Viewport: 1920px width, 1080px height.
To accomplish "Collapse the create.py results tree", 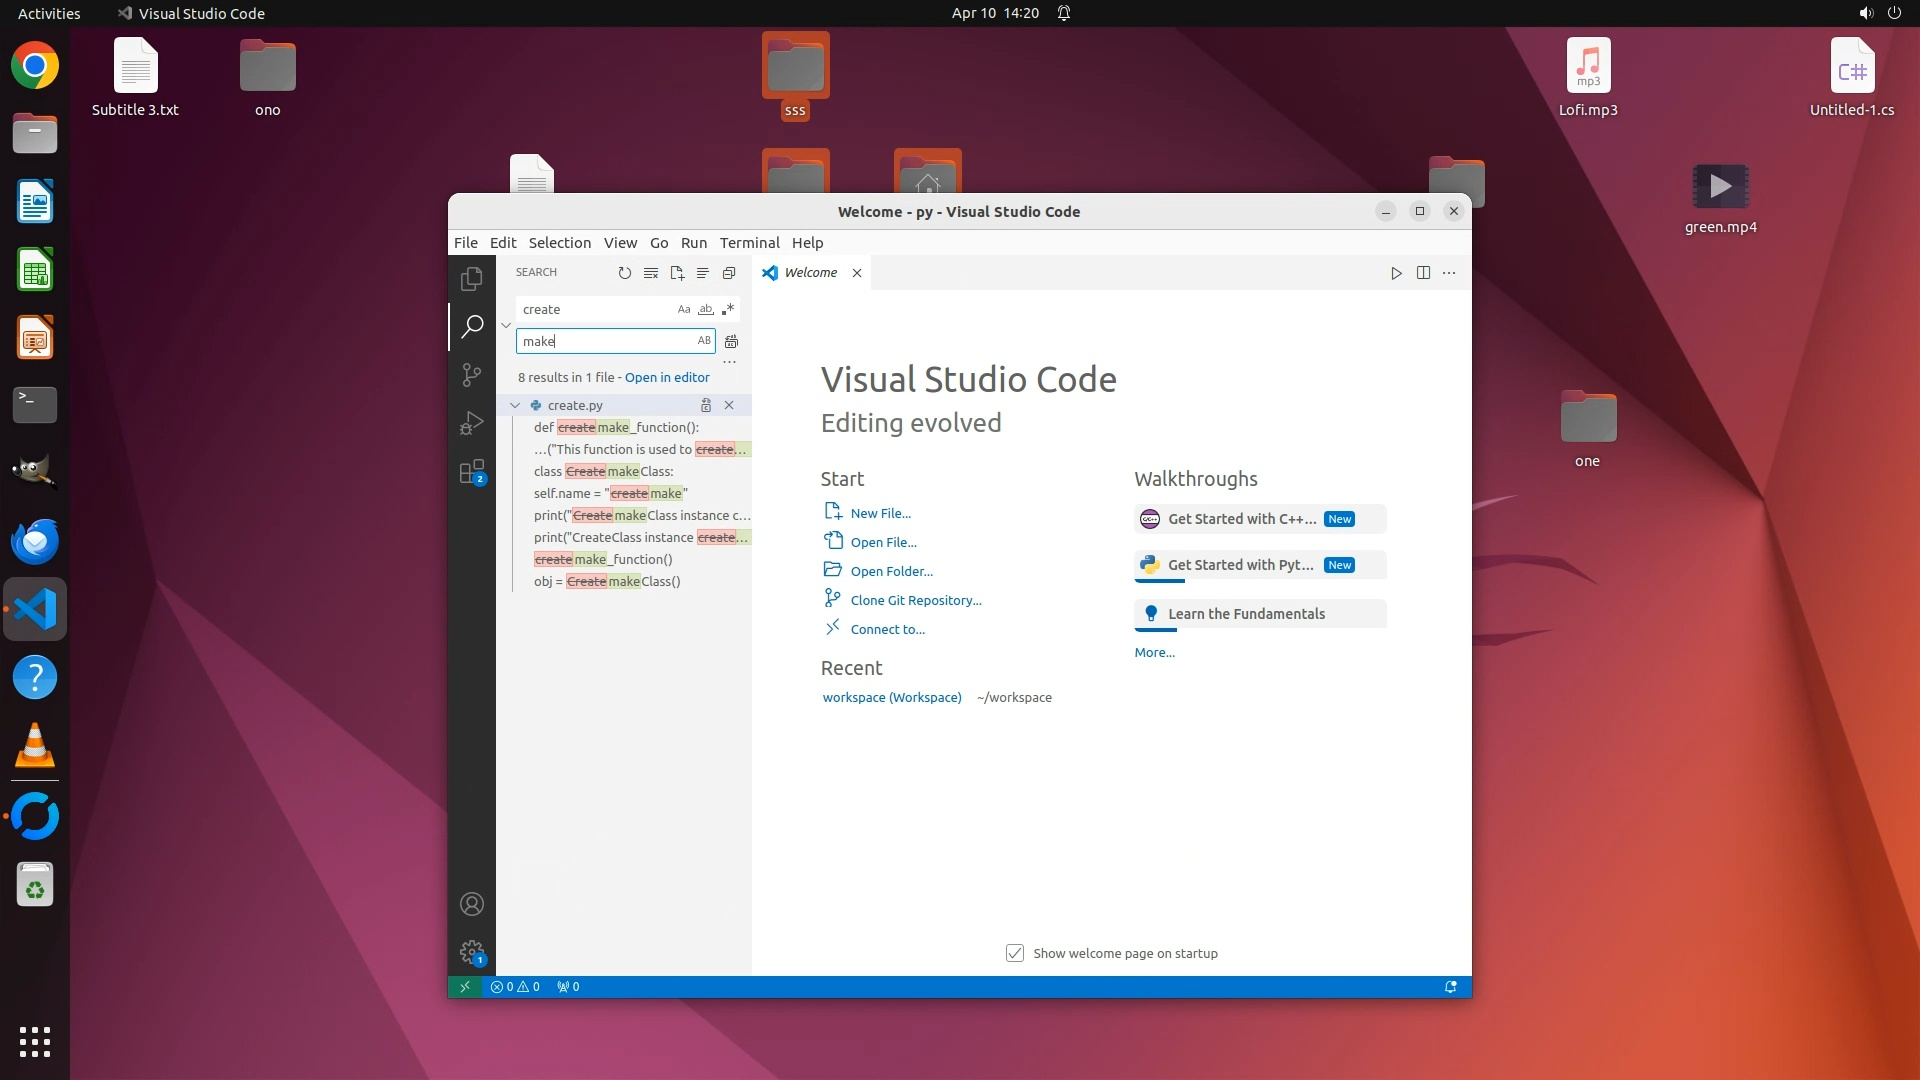I will click(x=515, y=406).
